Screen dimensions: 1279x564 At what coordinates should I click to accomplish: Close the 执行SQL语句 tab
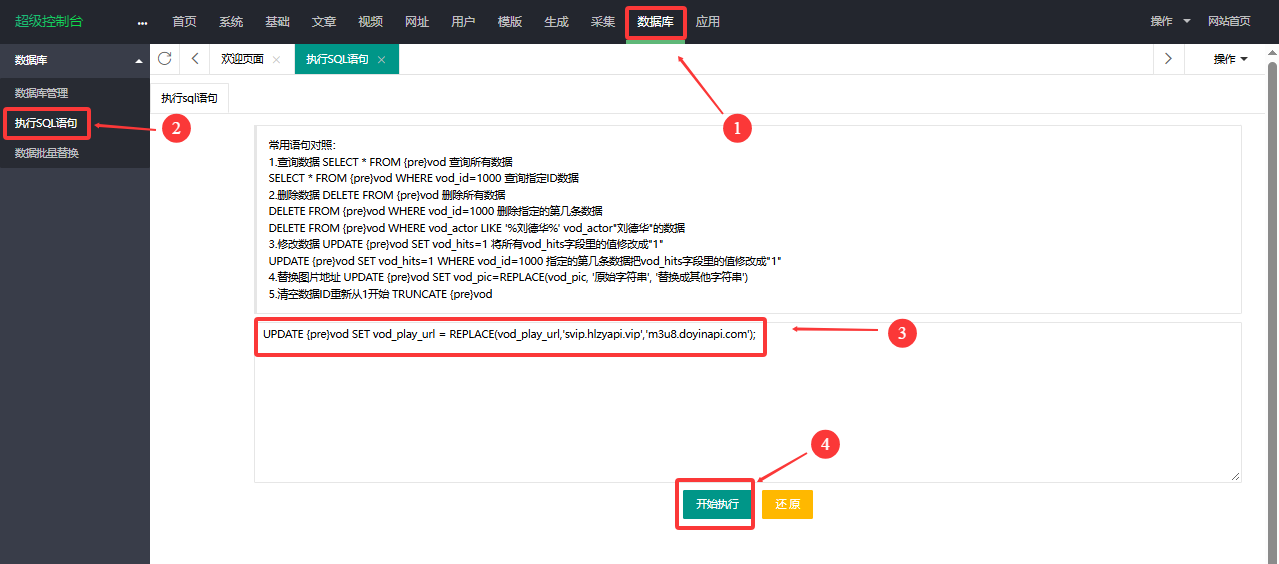[381, 60]
